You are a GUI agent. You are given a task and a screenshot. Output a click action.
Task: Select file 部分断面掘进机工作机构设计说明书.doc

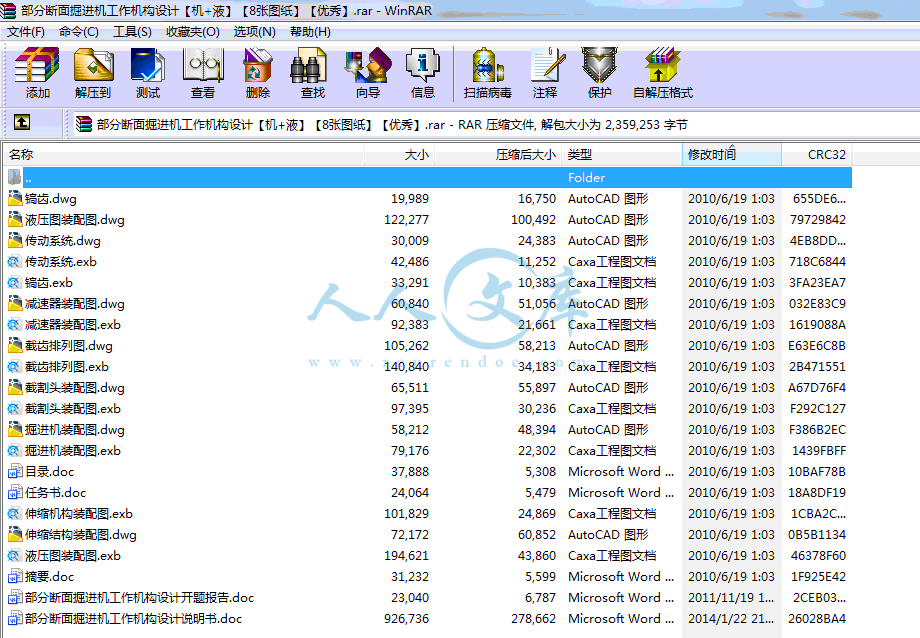coord(133,619)
